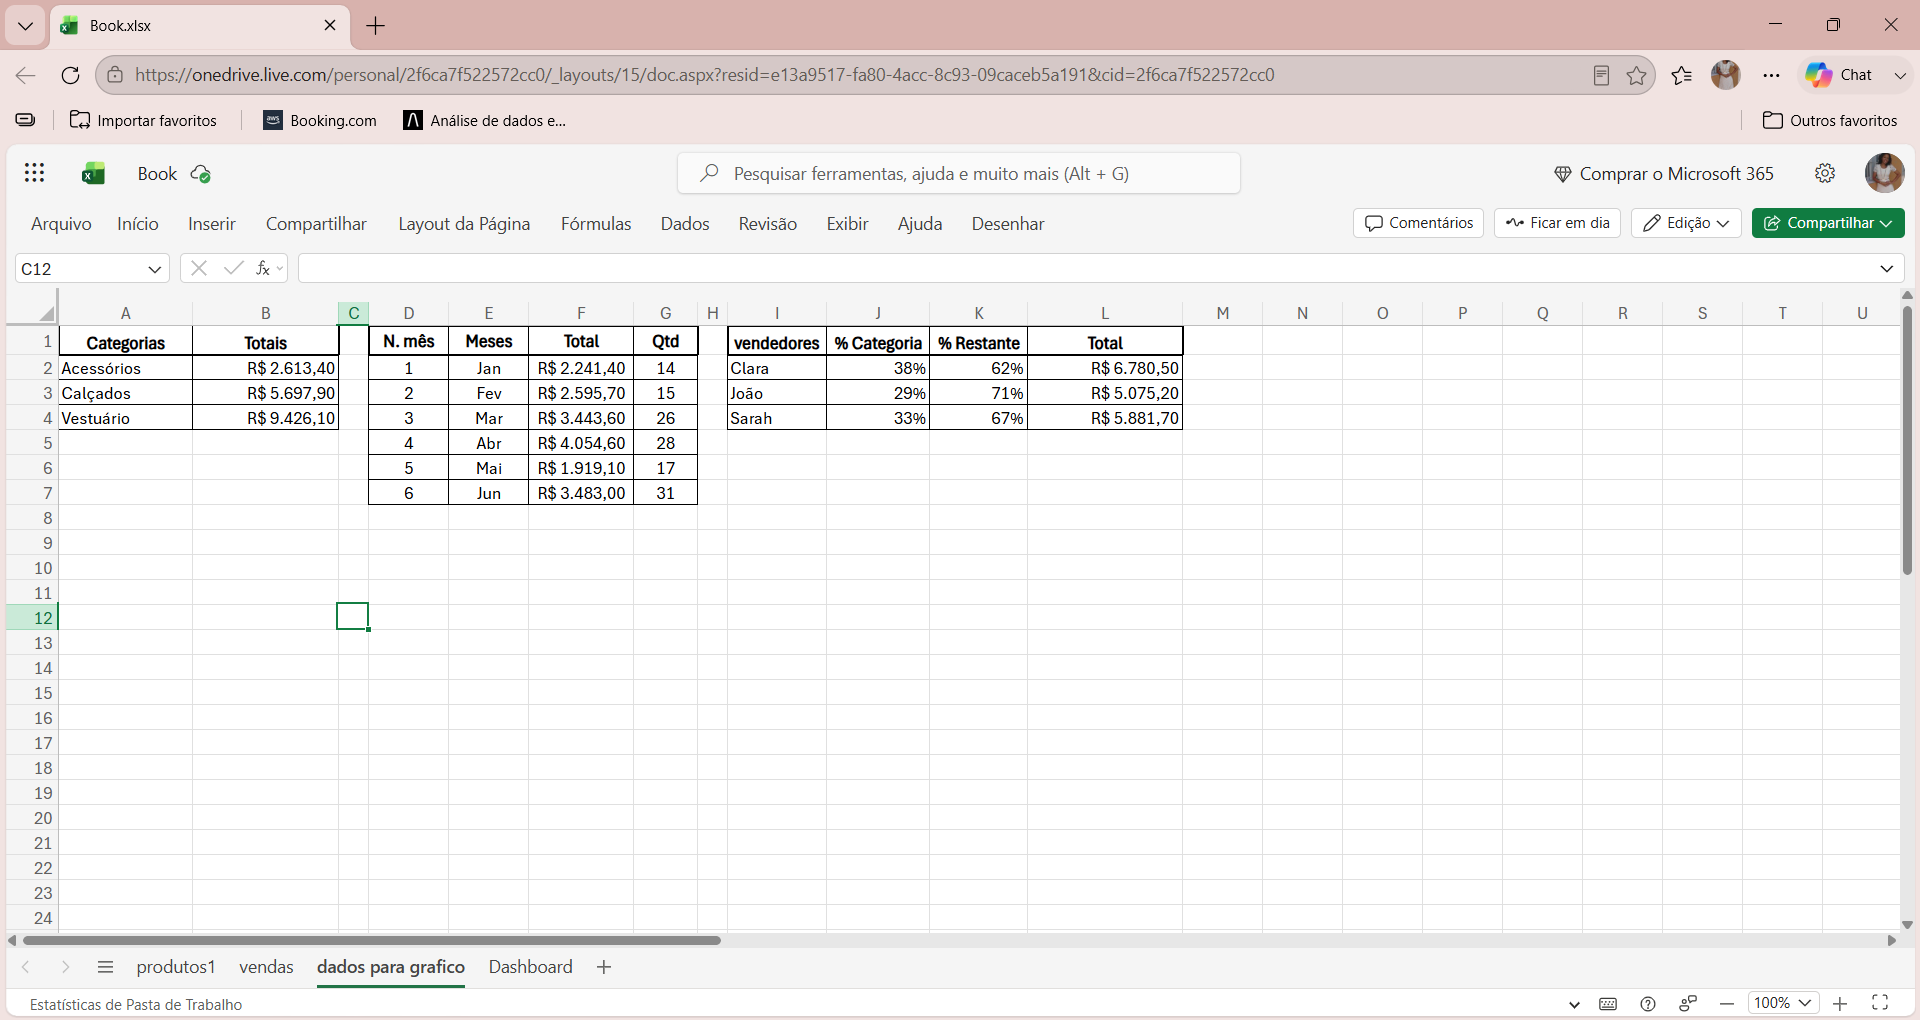Open the Outros favoritos folder
The height and width of the screenshot is (1020, 1920).
1829,120
